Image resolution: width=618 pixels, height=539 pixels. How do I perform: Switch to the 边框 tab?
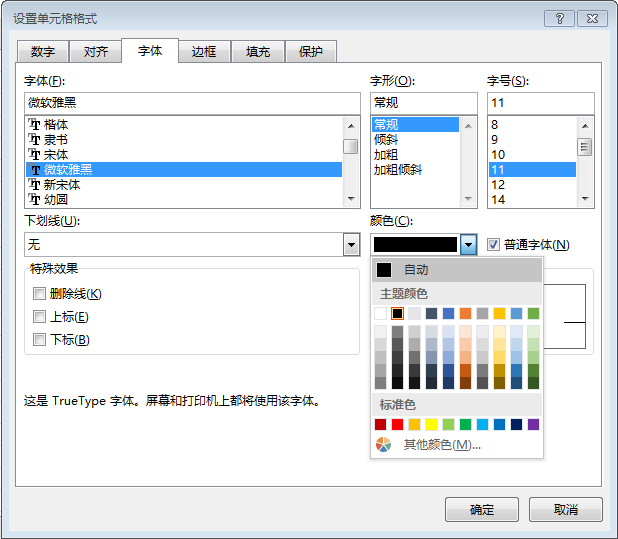[x=204, y=52]
